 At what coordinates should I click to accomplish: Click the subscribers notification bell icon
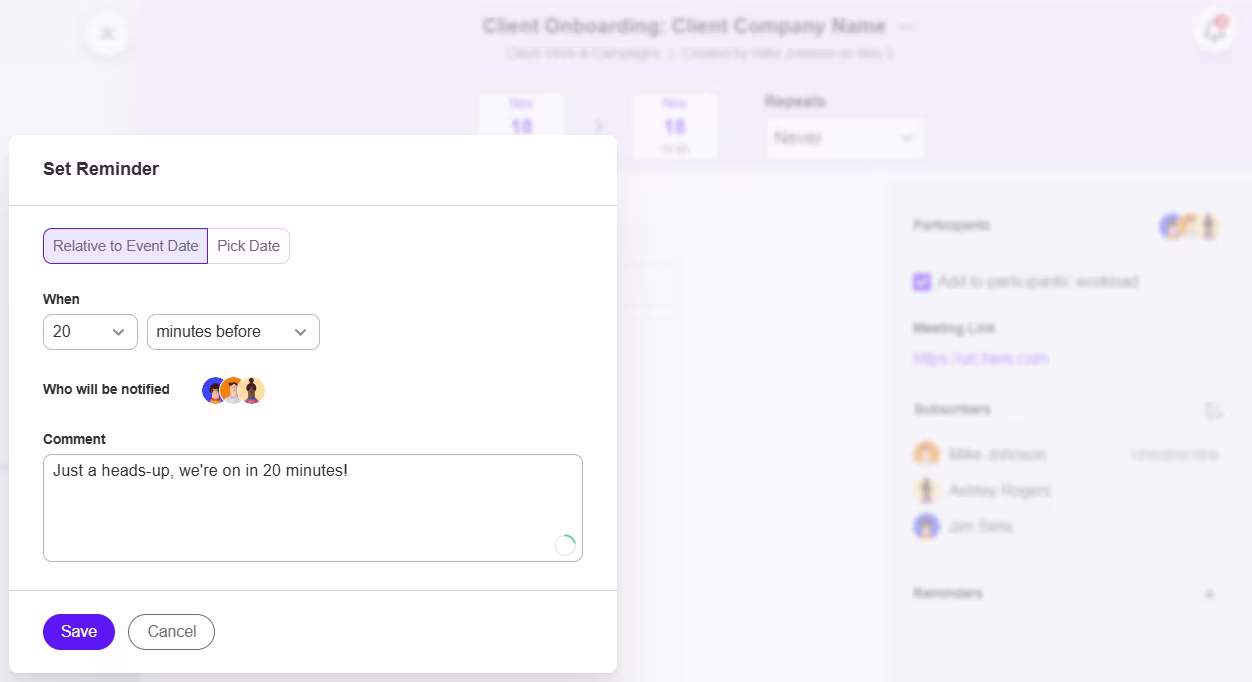pyautogui.click(x=1214, y=410)
